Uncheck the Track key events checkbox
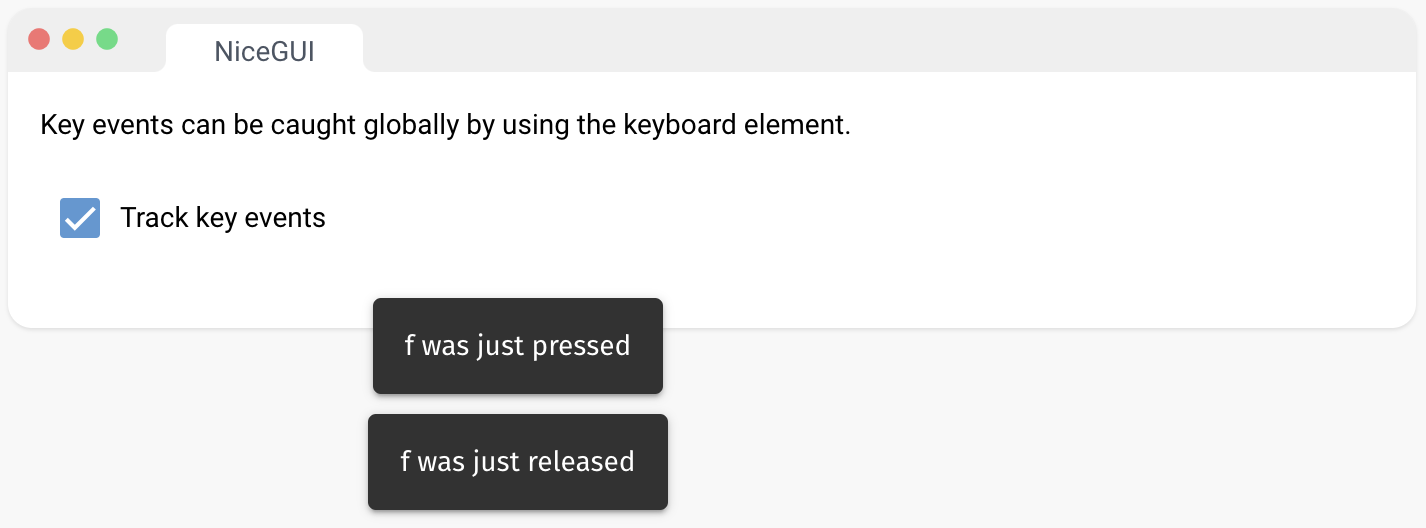 pos(80,218)
